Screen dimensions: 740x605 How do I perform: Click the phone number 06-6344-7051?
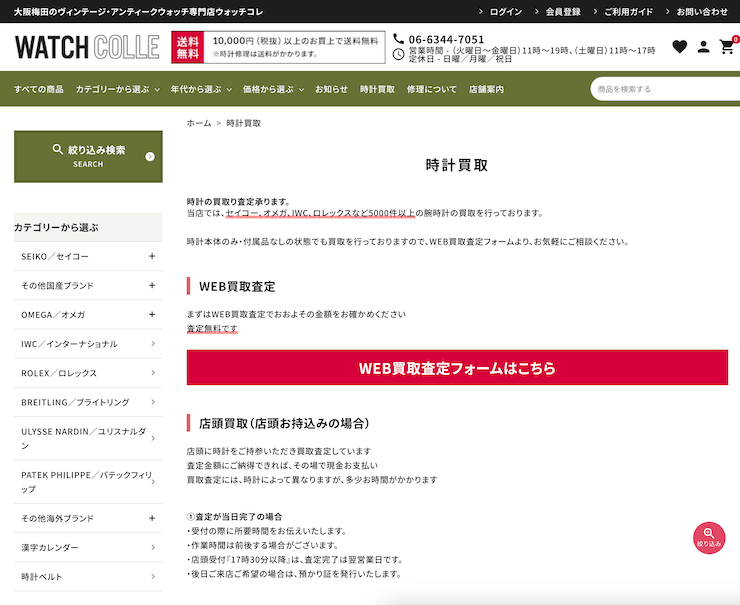click(x=446, y=39)
